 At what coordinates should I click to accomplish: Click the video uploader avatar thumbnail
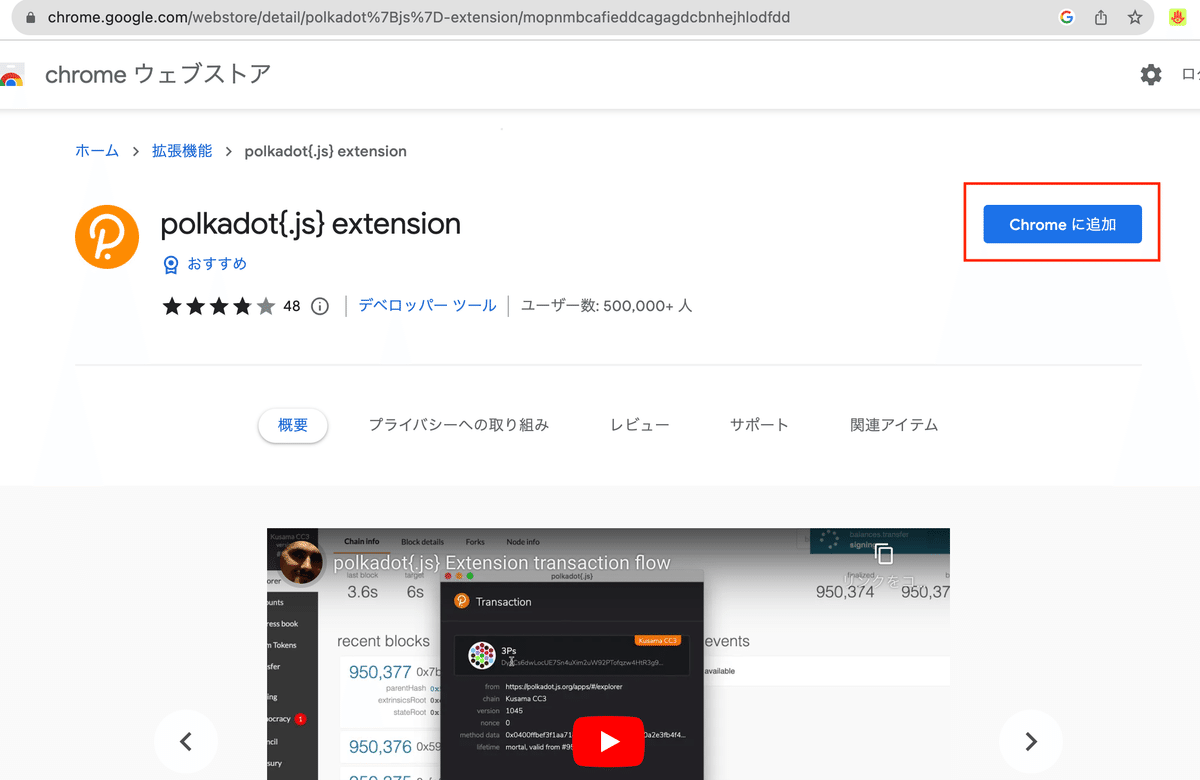302,563
